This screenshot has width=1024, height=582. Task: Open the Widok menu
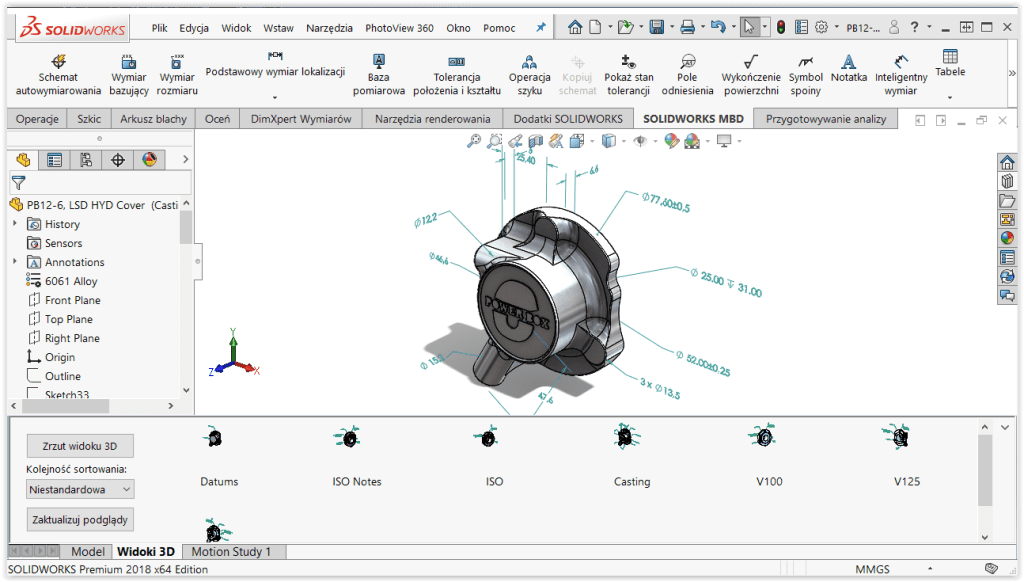click(236, 28)
